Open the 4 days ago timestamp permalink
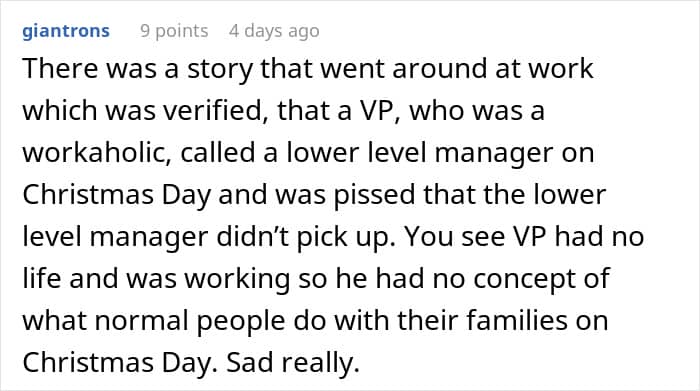700x391 pixels. click(274, 31)
